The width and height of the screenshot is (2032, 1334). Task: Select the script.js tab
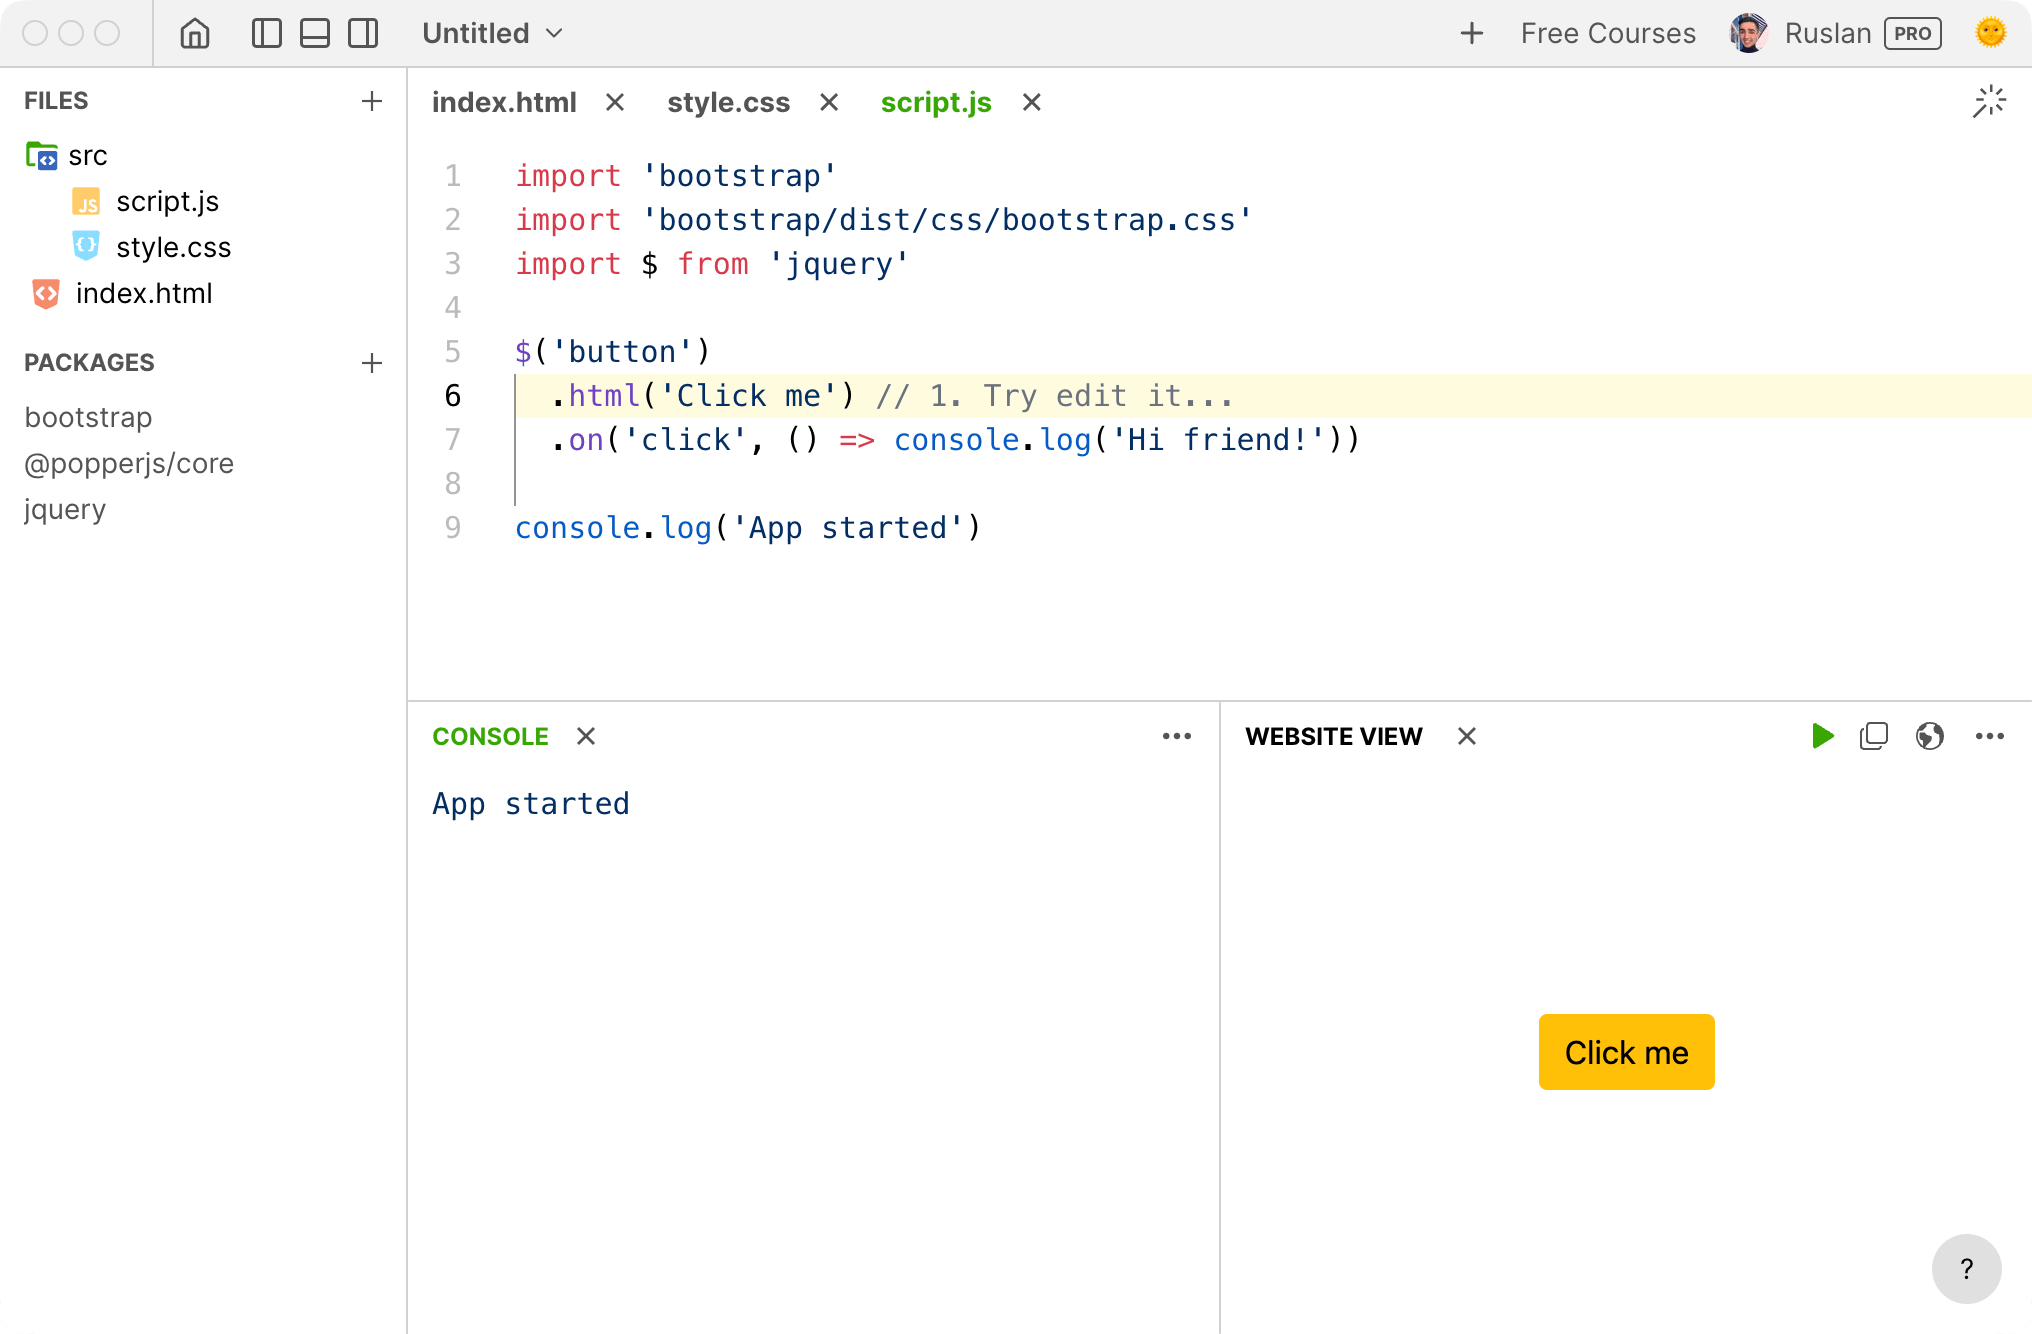[x=938, y=103]
